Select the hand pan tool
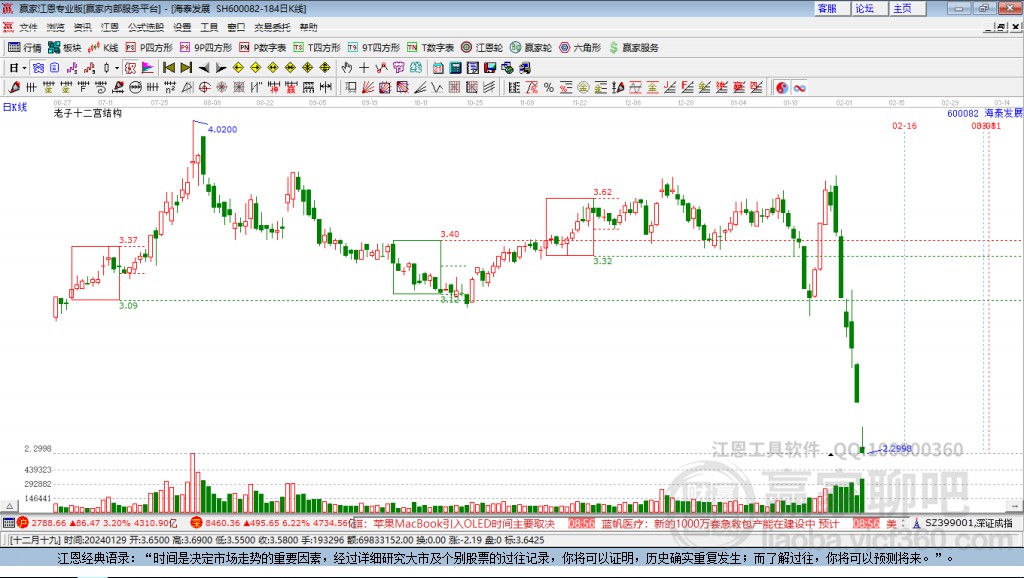Viewport: 1024px width, 578px height. point(347,68)
